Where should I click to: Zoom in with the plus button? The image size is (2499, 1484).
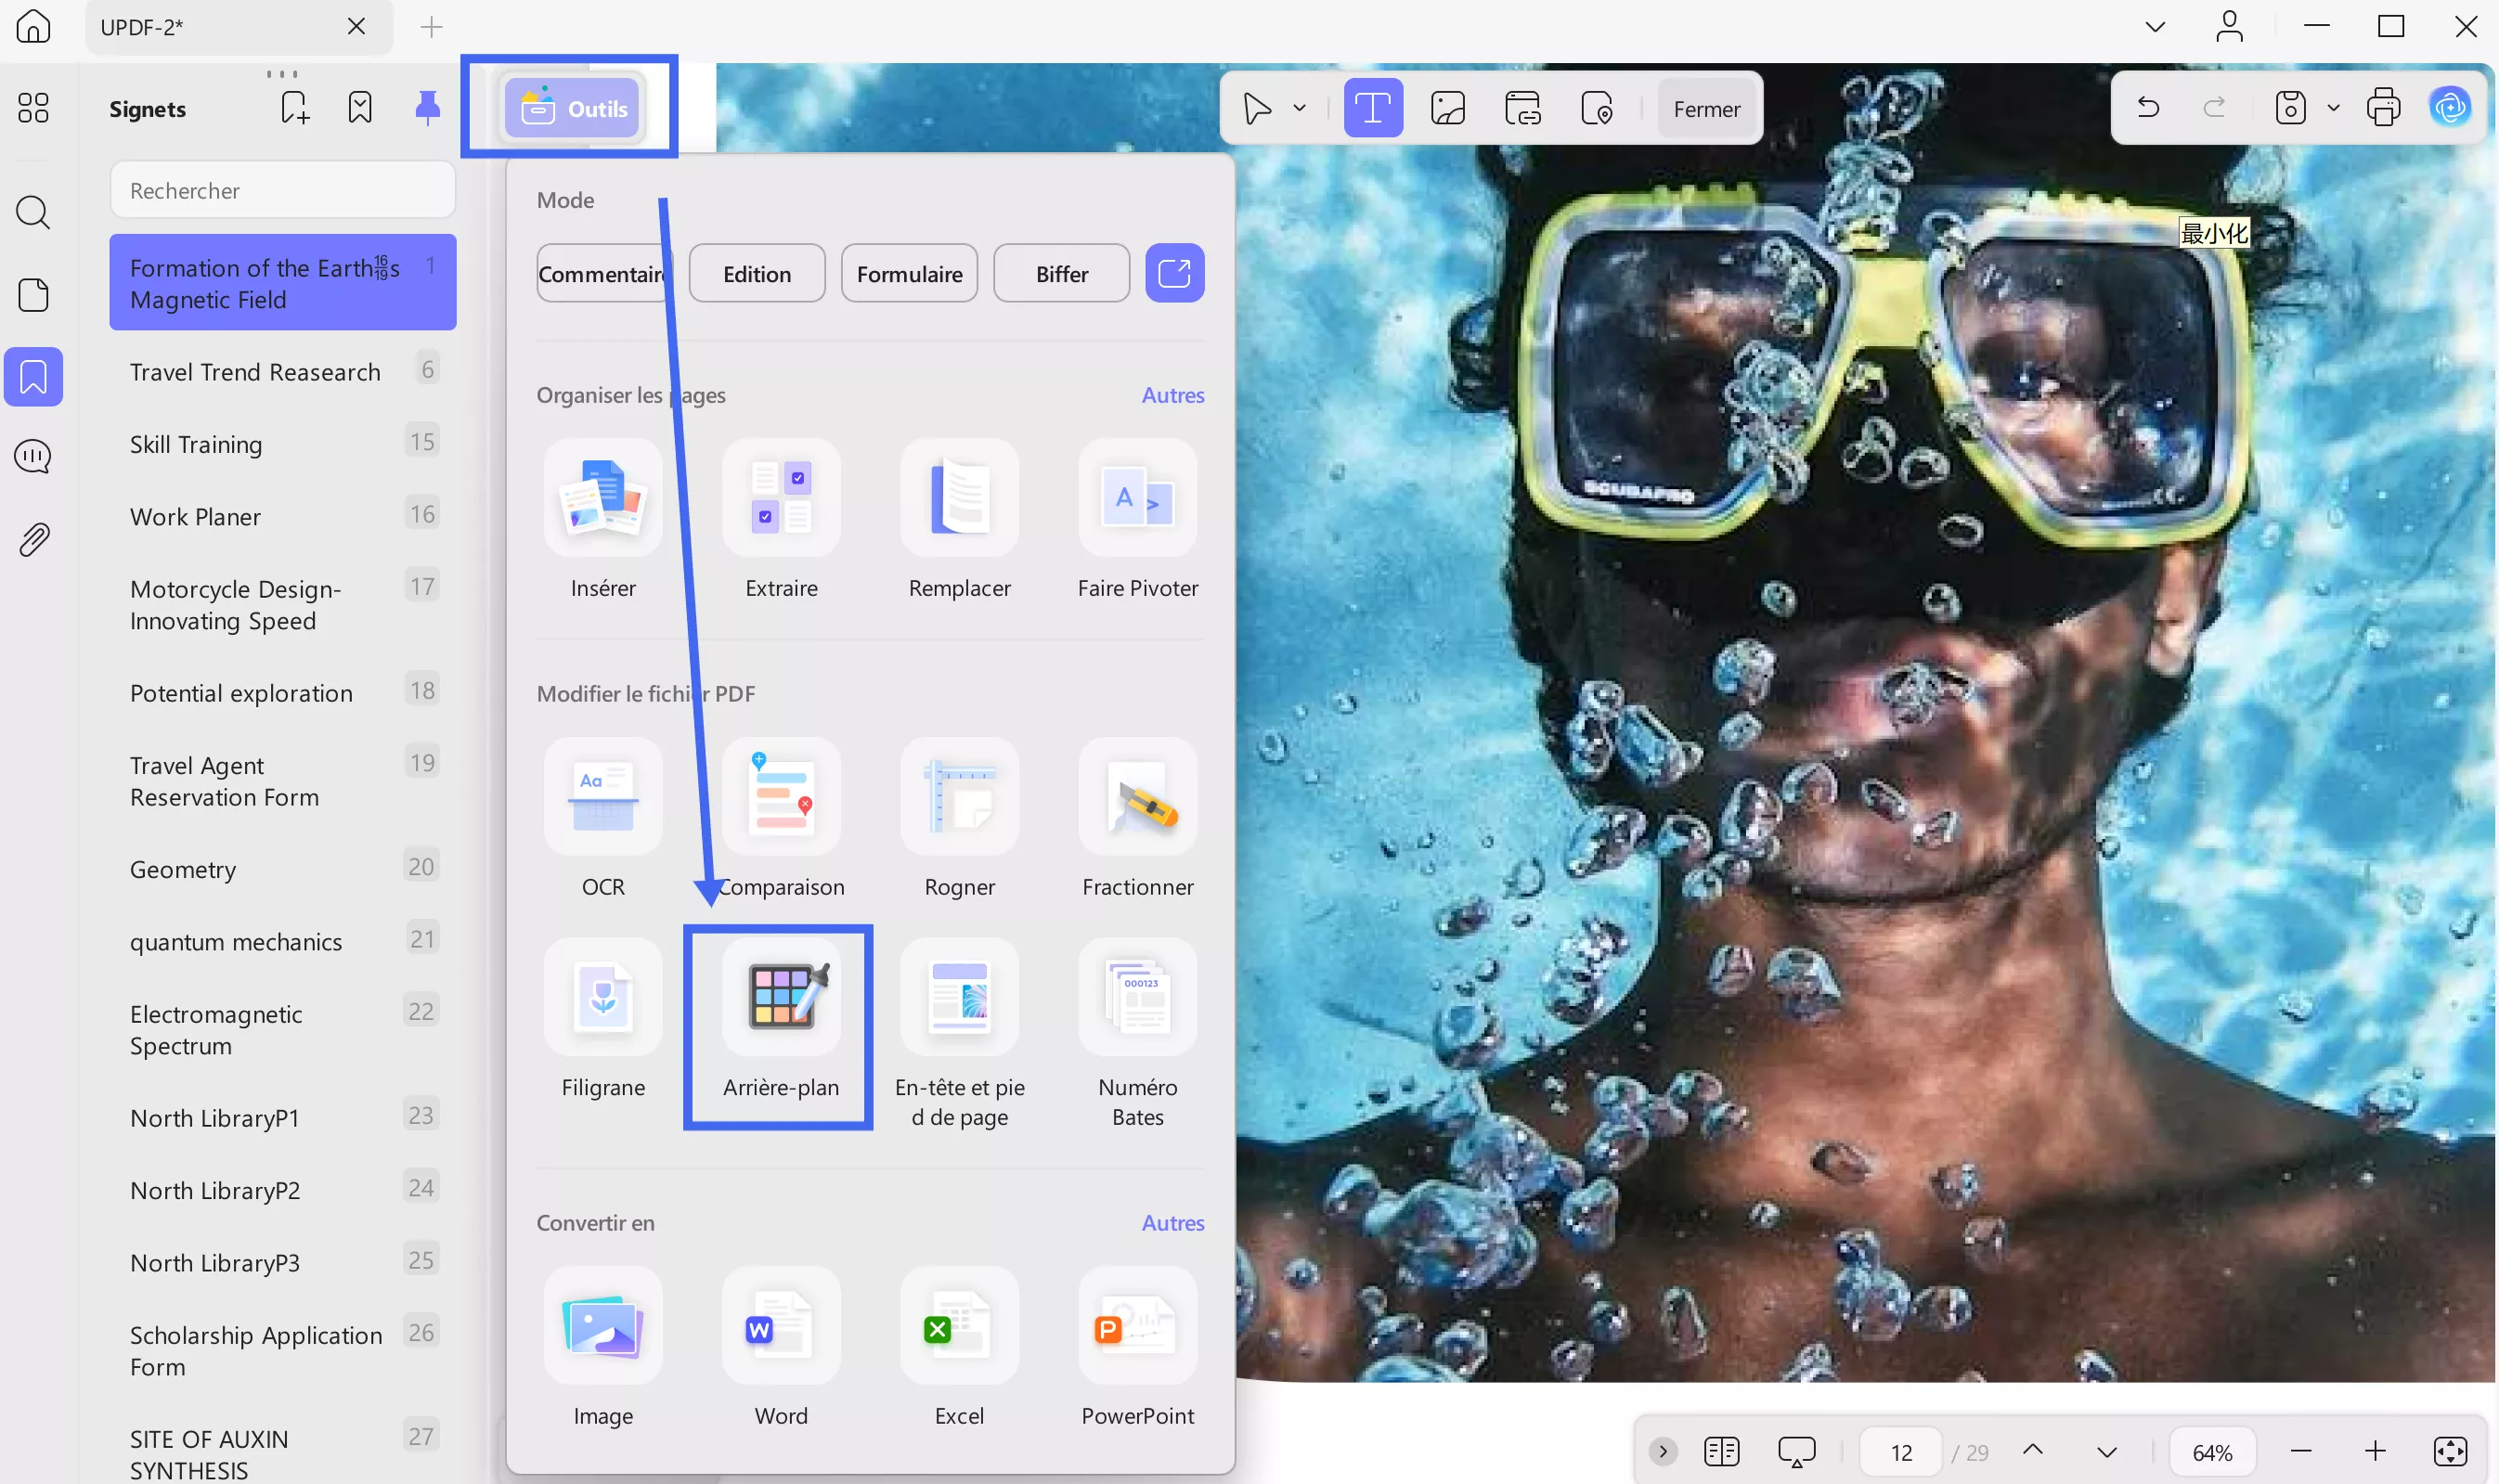2375,1451
